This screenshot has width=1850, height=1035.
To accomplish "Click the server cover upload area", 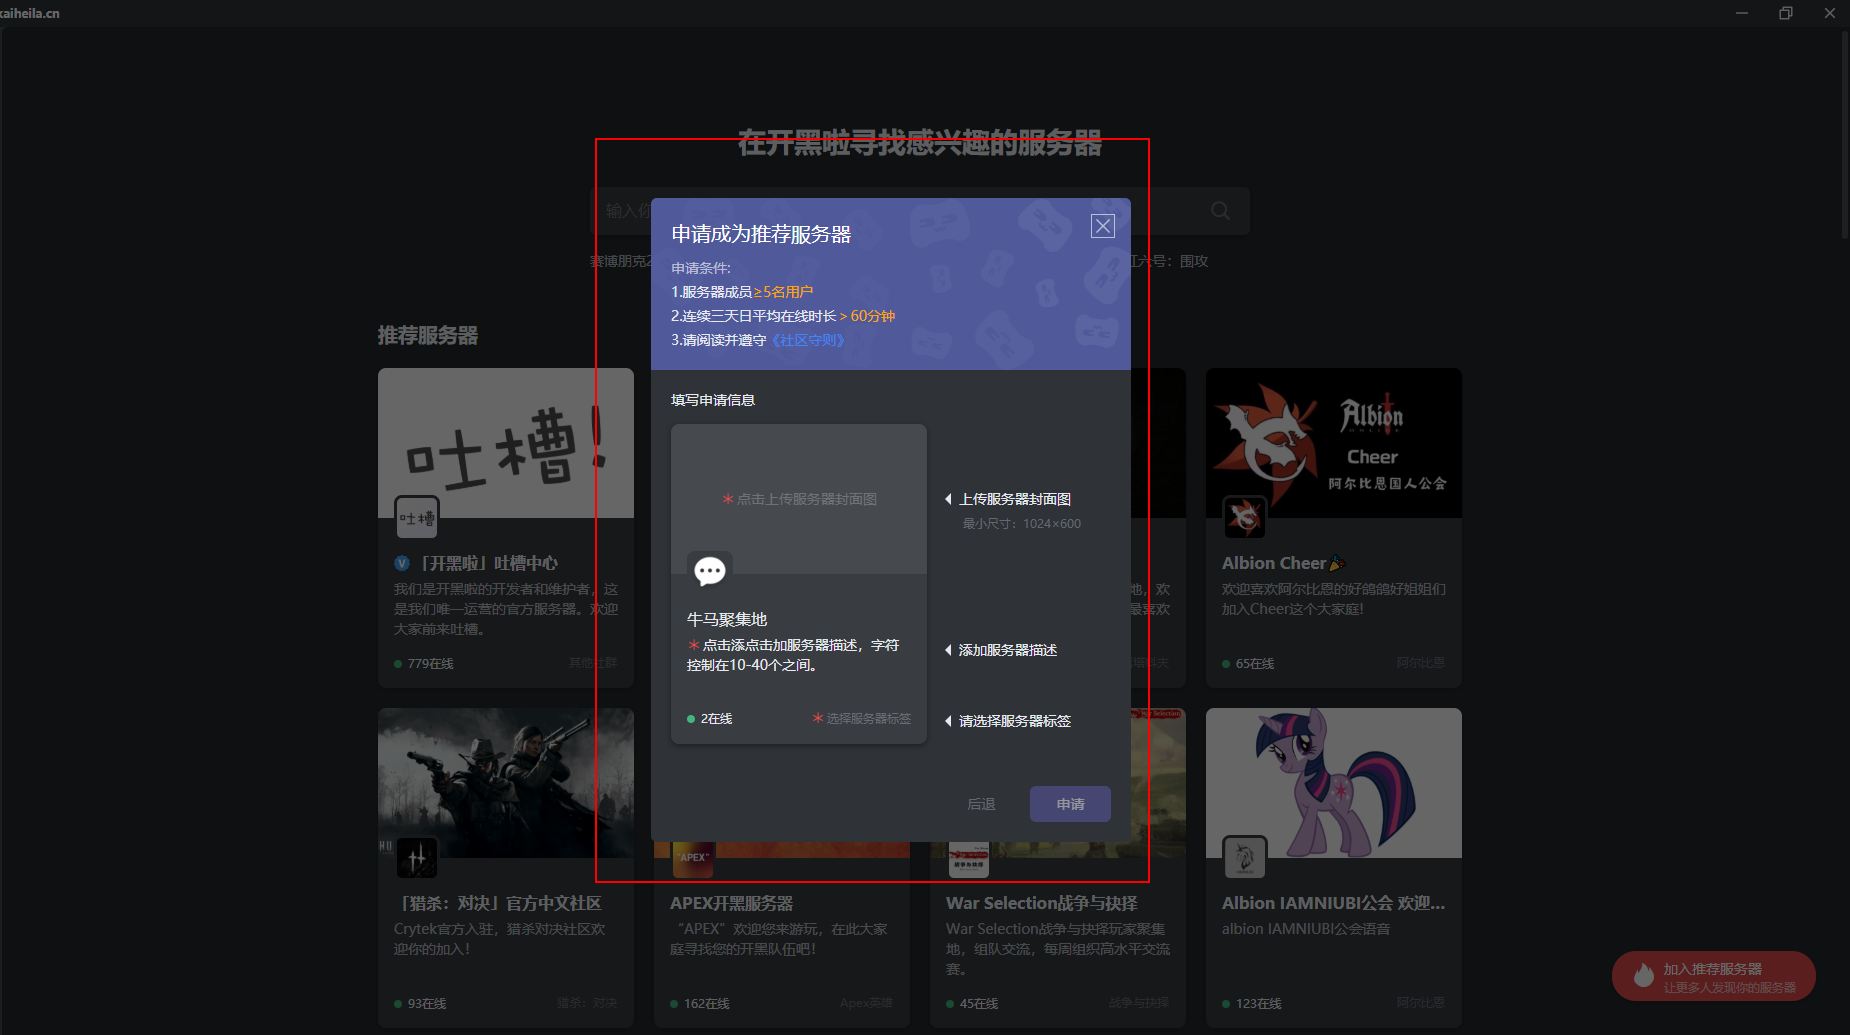I will pos(799,499).
